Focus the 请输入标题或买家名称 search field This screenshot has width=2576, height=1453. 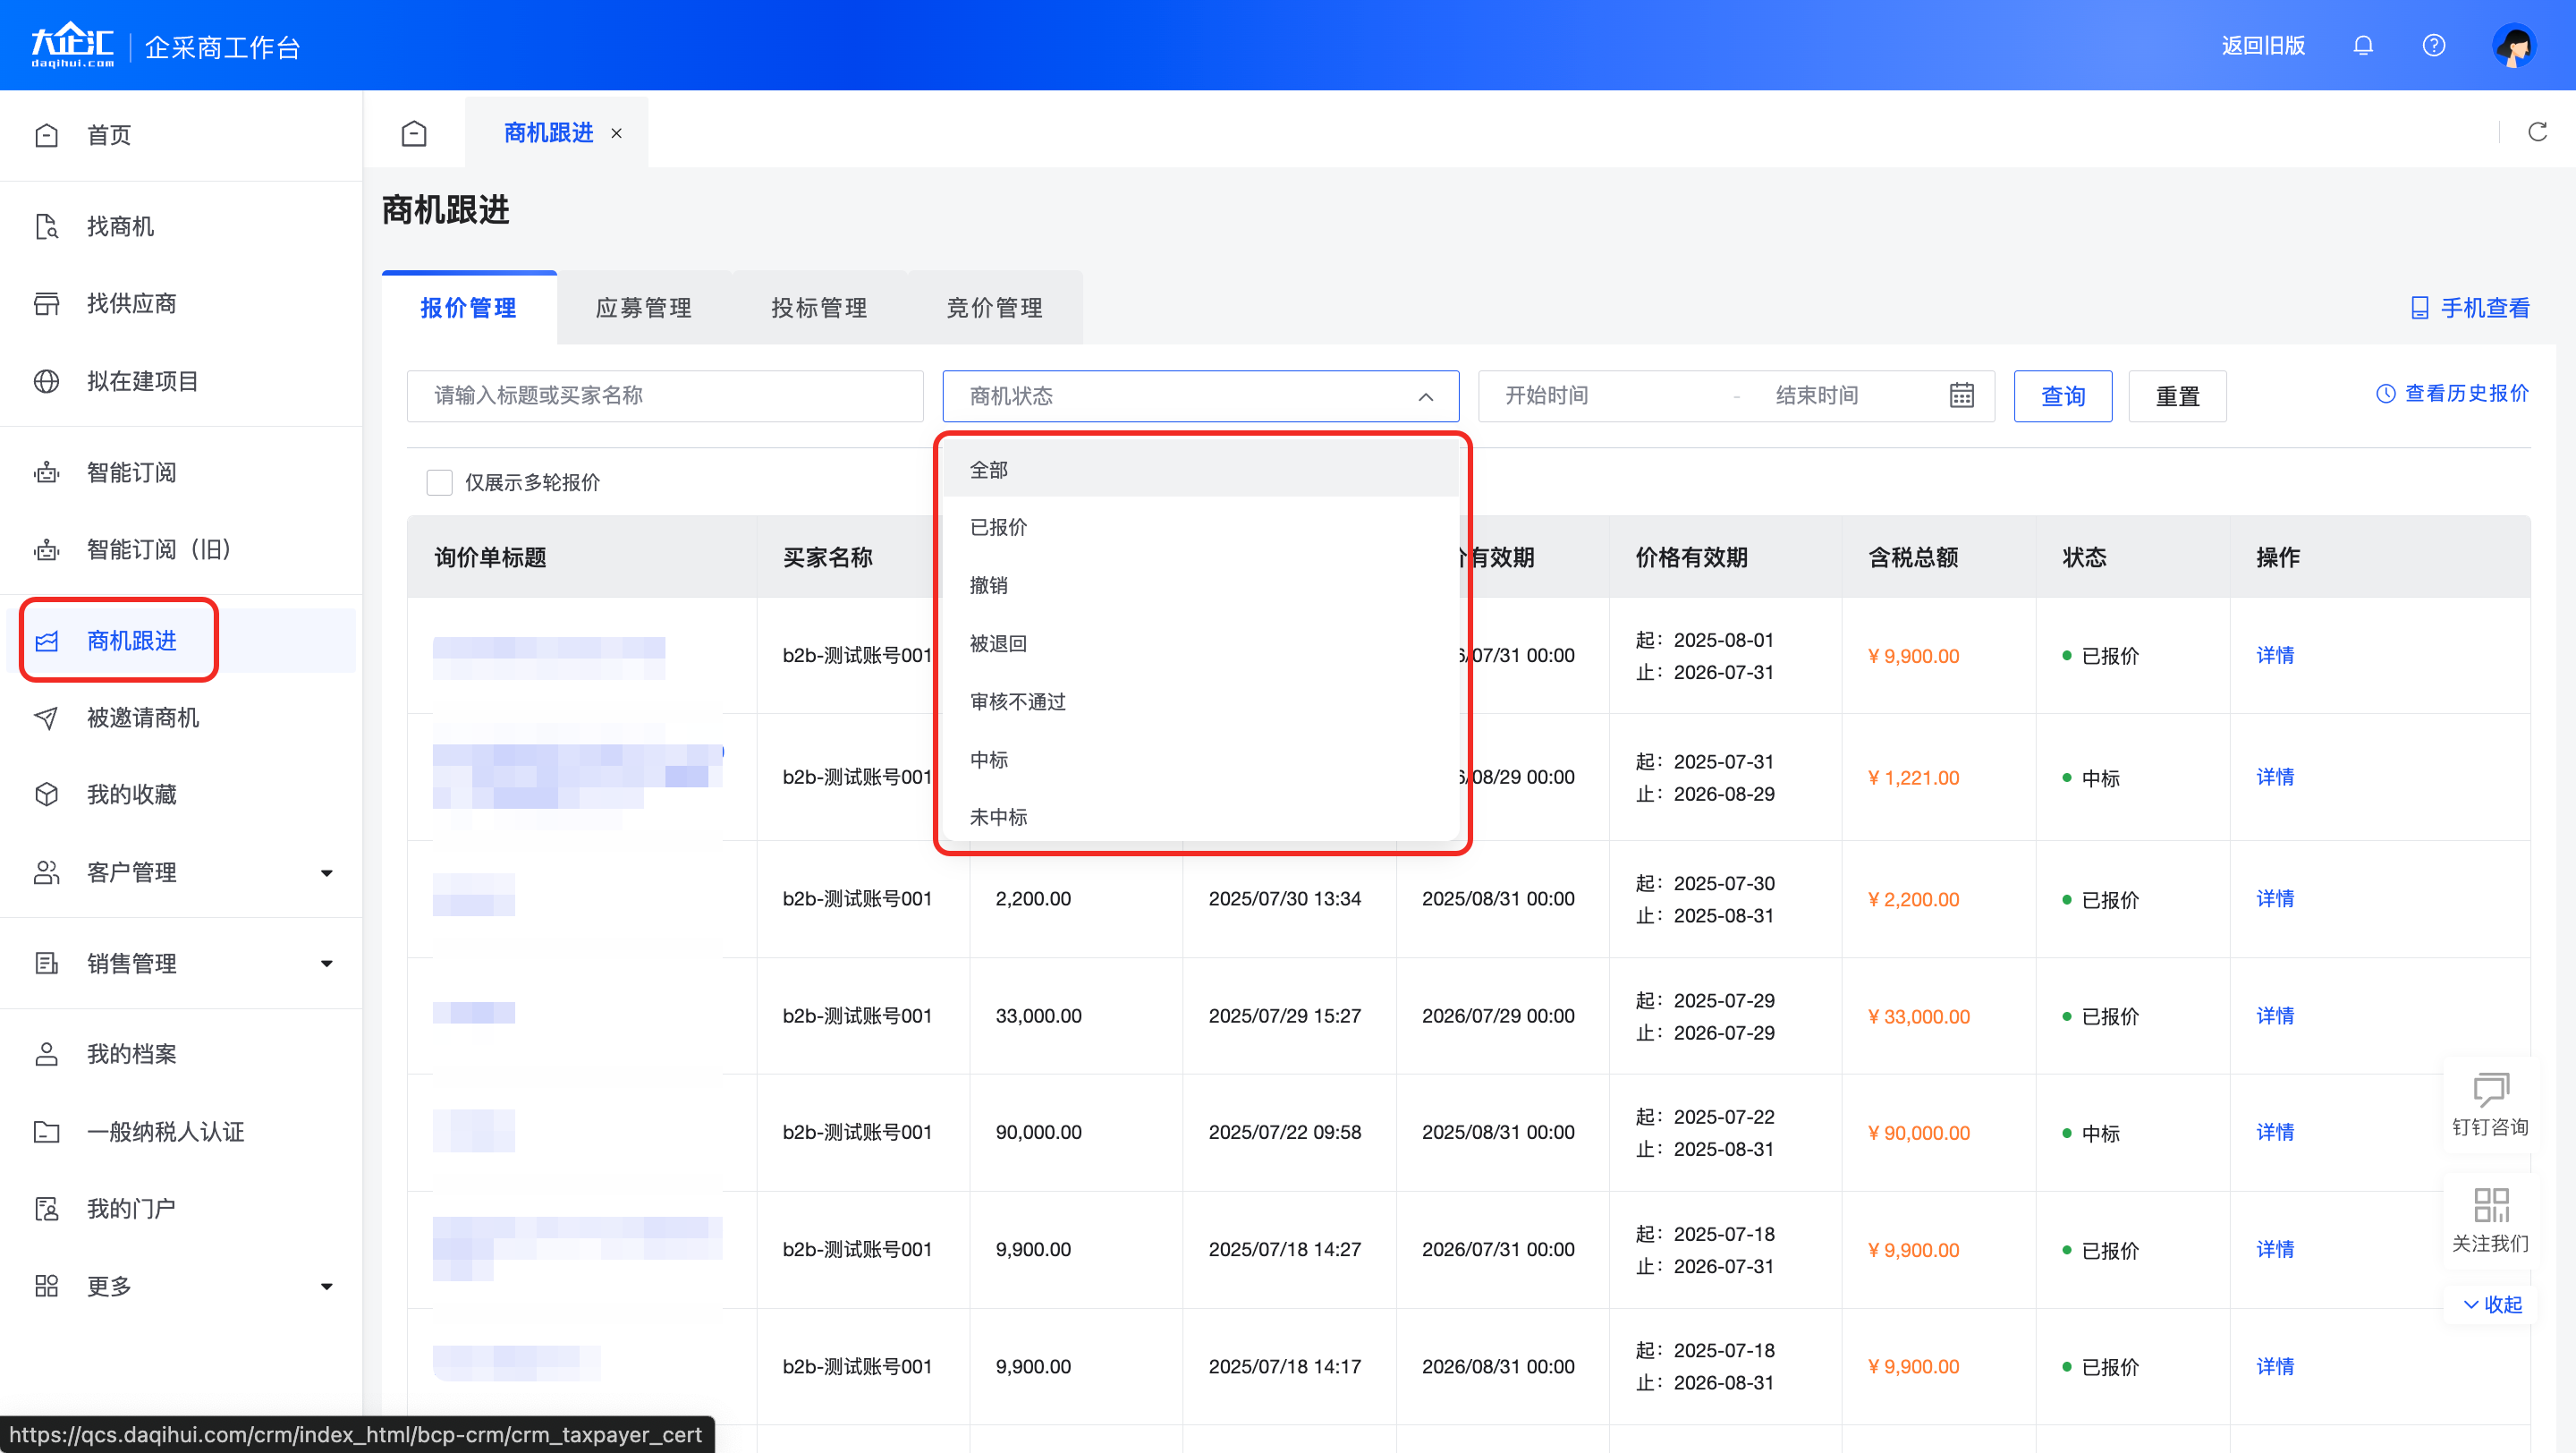click(x=665, y=396)
